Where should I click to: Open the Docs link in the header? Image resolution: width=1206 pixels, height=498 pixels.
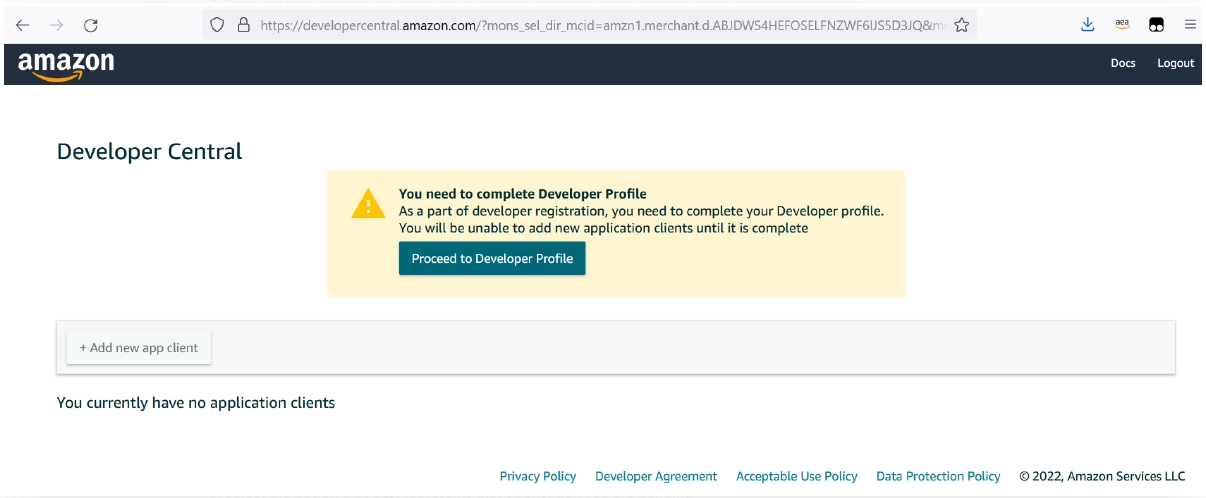click(1123, 63)
